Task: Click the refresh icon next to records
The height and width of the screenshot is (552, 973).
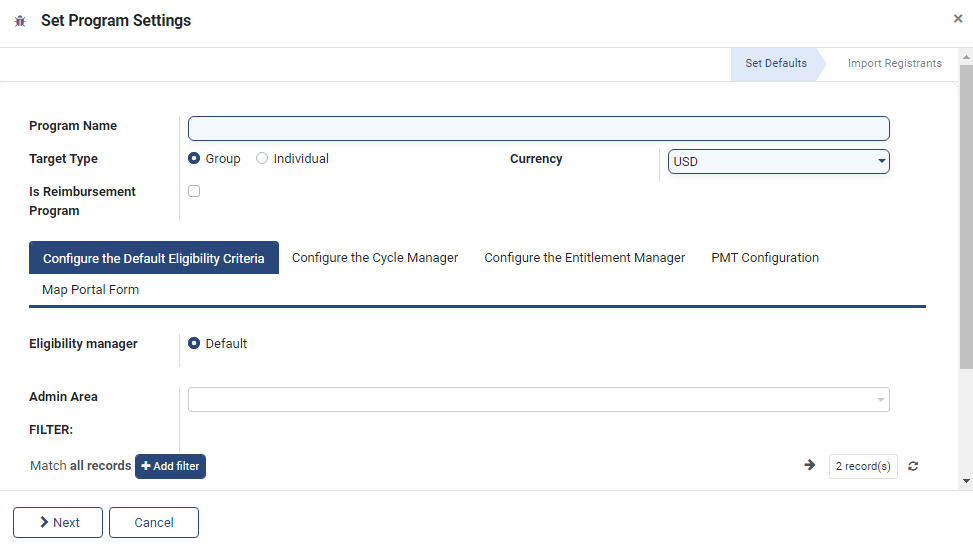Action: coord(913,466)
